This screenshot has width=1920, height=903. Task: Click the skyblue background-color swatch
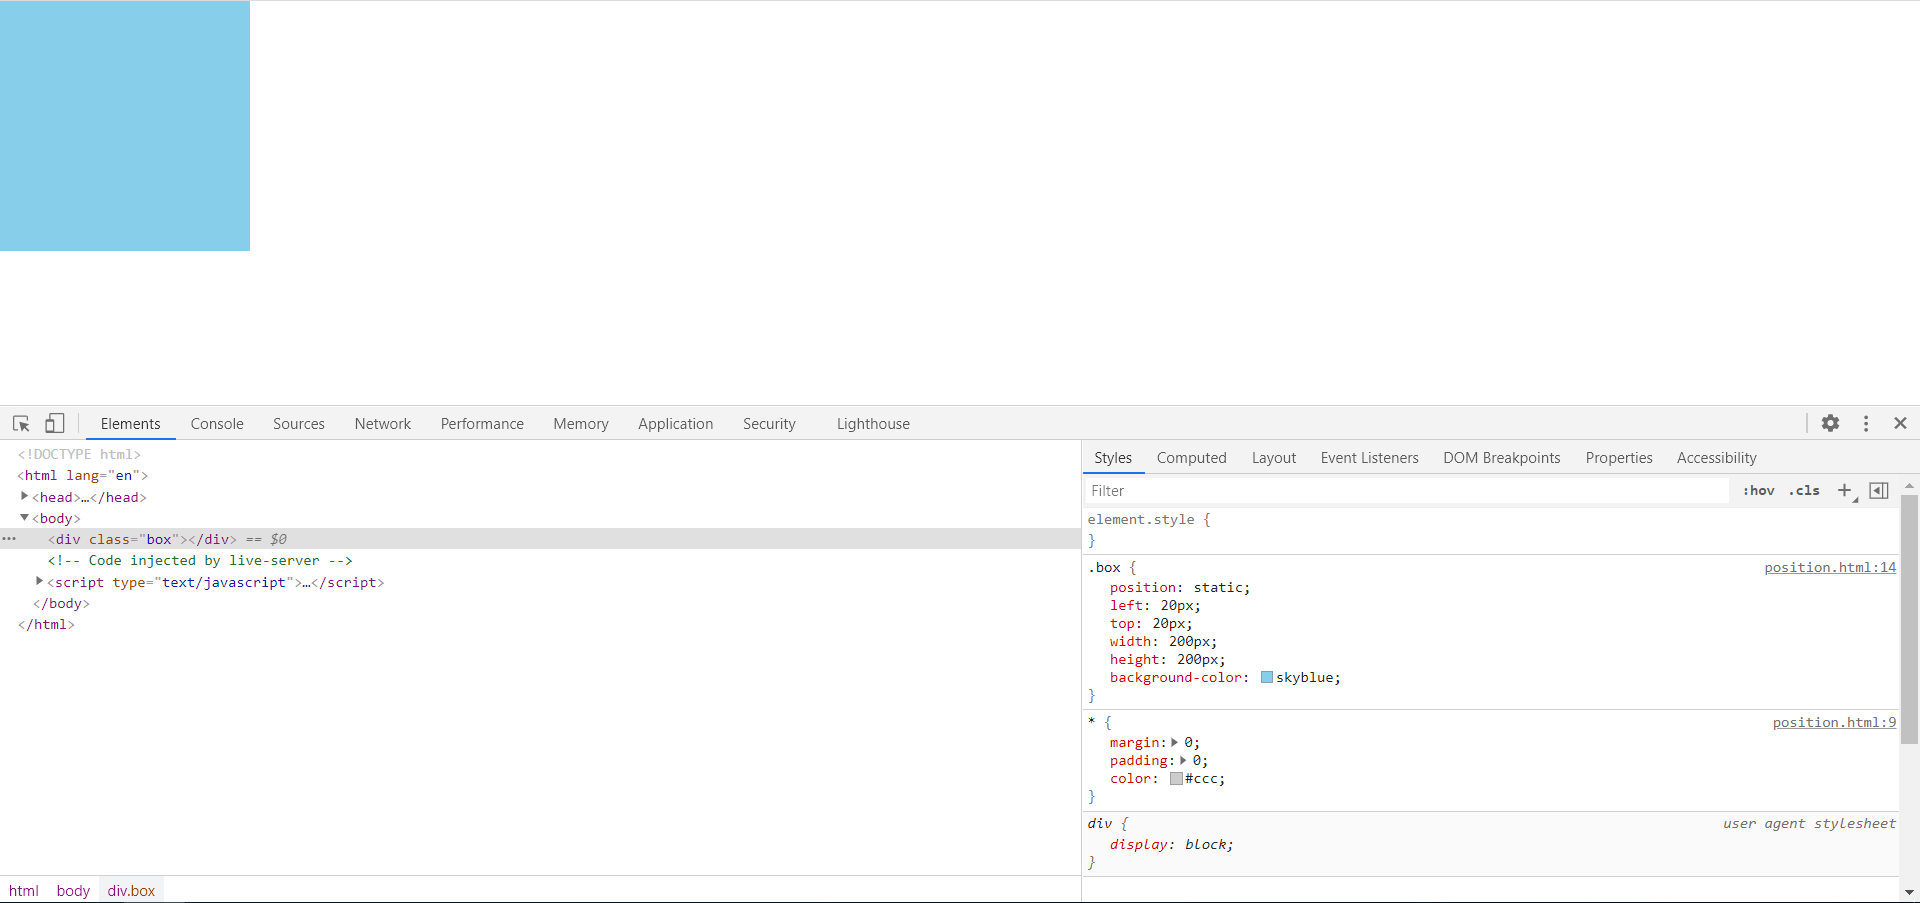(x=1267, y=677)
